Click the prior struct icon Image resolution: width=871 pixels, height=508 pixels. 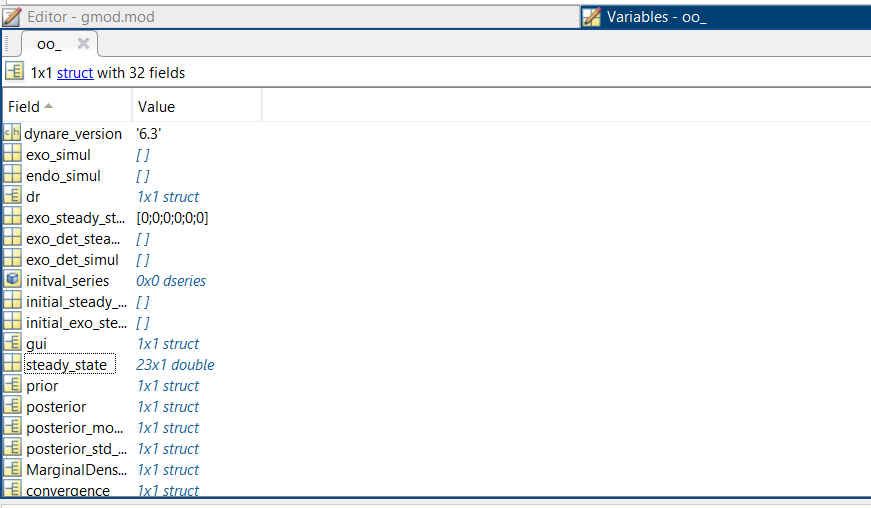(12, 385)
